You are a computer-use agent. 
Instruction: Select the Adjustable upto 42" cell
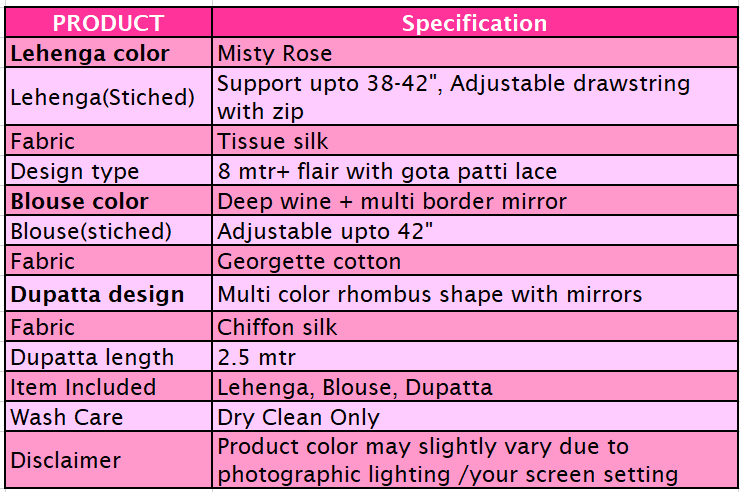pyautogui.click(x=475, y=230)
